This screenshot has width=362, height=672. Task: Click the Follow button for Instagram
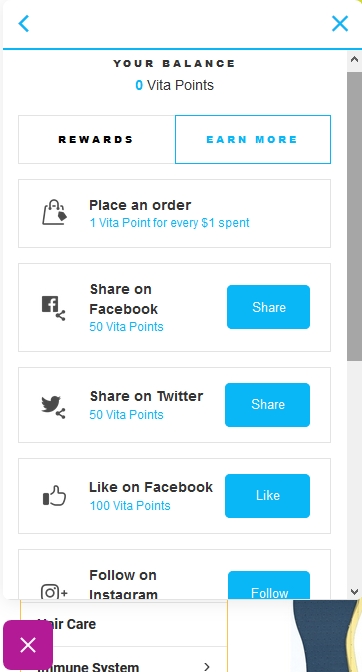(x=269, y=586)
